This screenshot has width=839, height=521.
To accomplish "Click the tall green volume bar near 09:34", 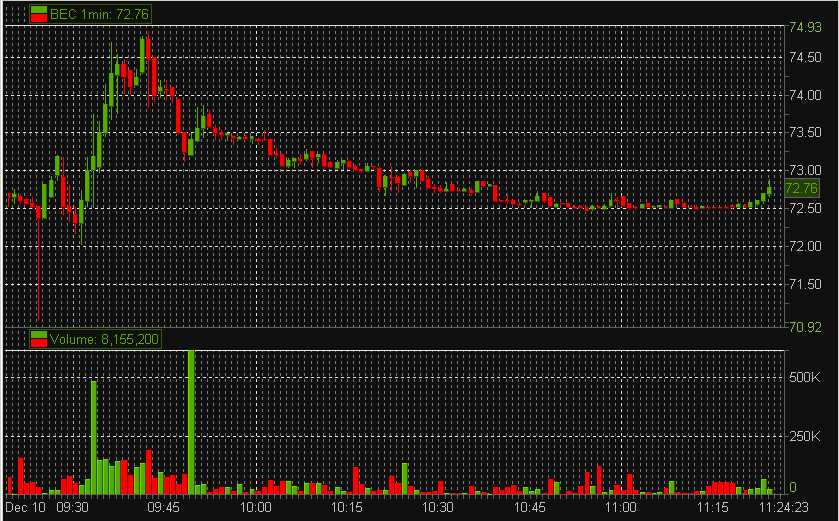I will tap(94, 437).
